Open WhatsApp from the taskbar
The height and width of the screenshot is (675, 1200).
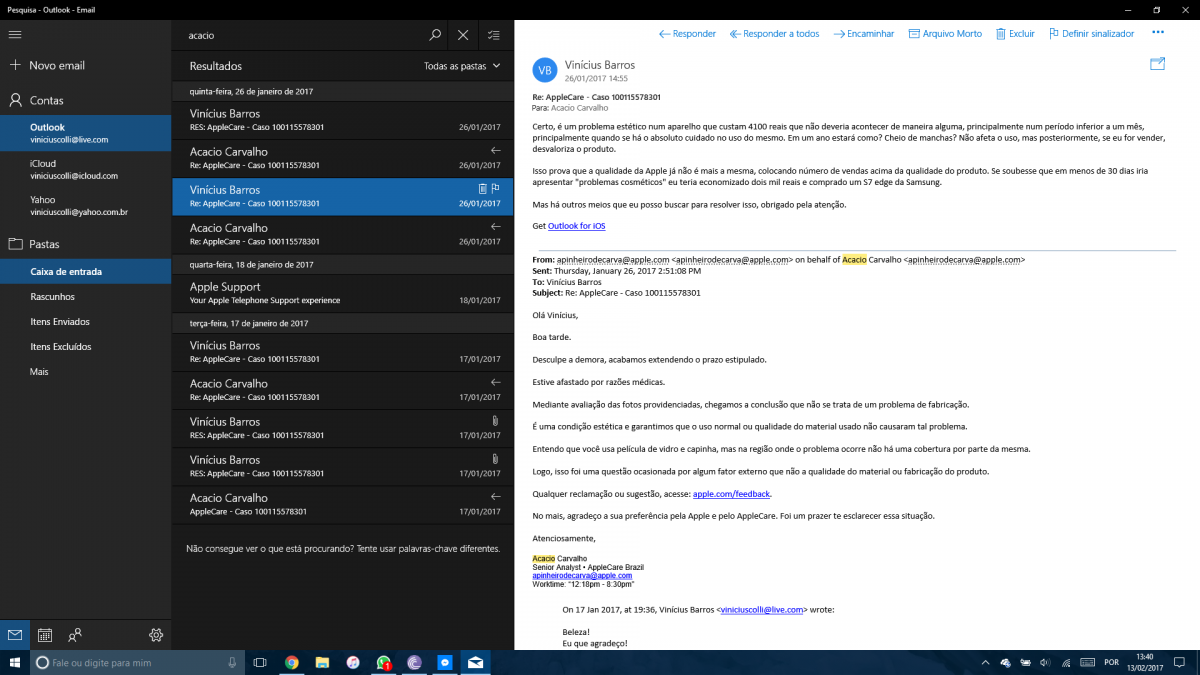pos(384,662)
